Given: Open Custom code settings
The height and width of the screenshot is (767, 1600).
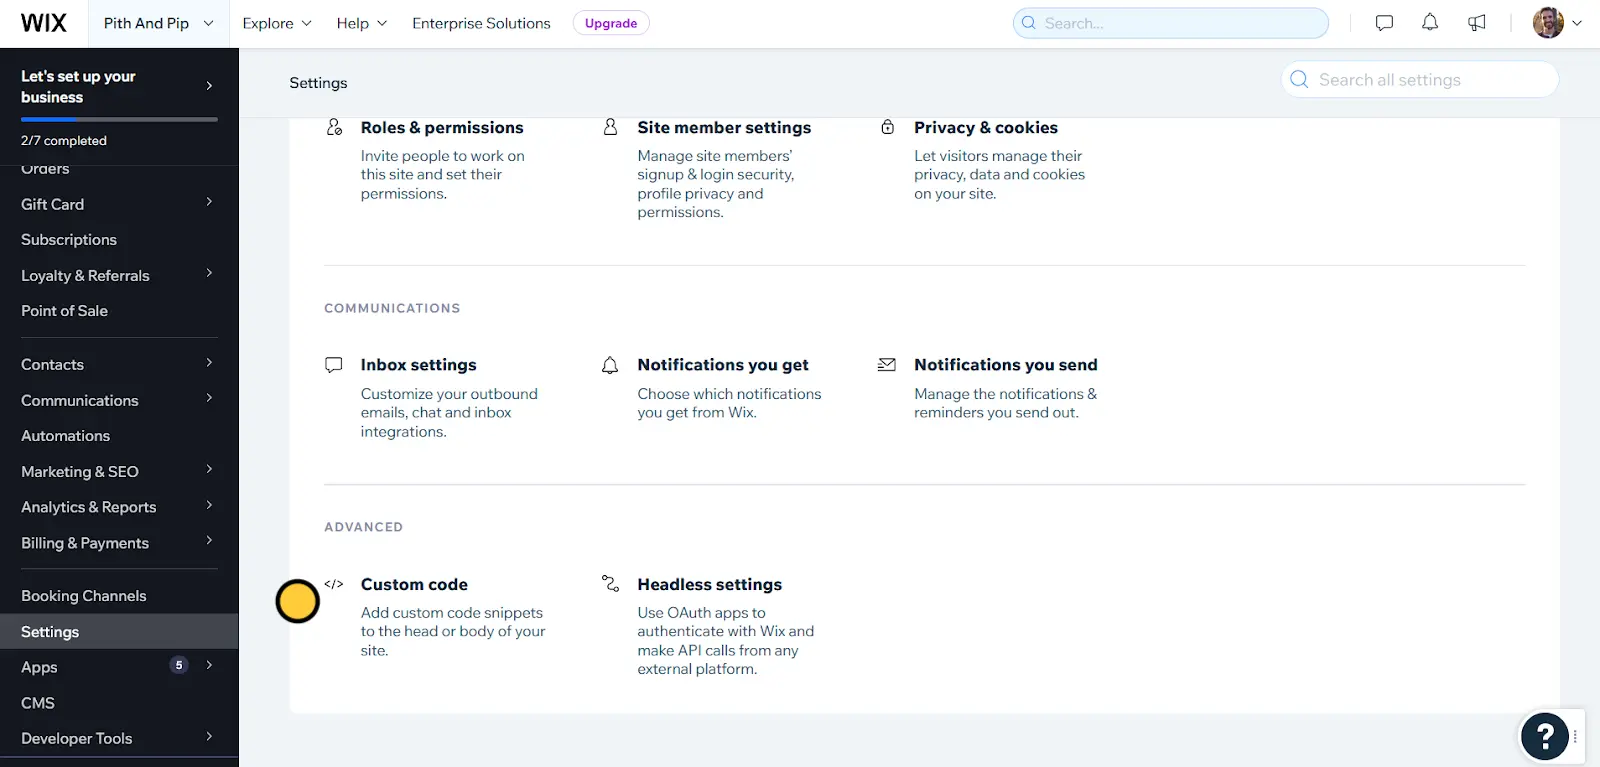Looking at the screenshot, I should click(x=414, y=584).
